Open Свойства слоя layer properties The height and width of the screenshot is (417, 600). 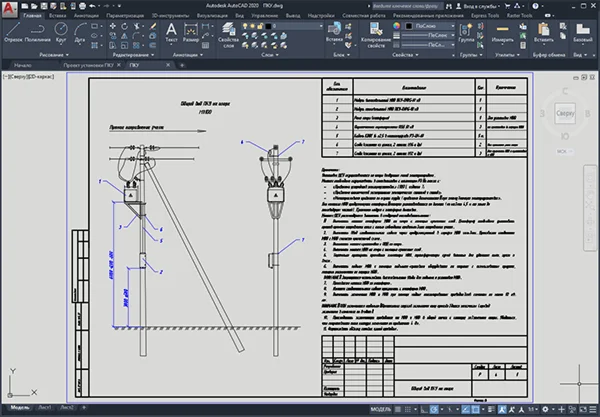tap(228, 35)
